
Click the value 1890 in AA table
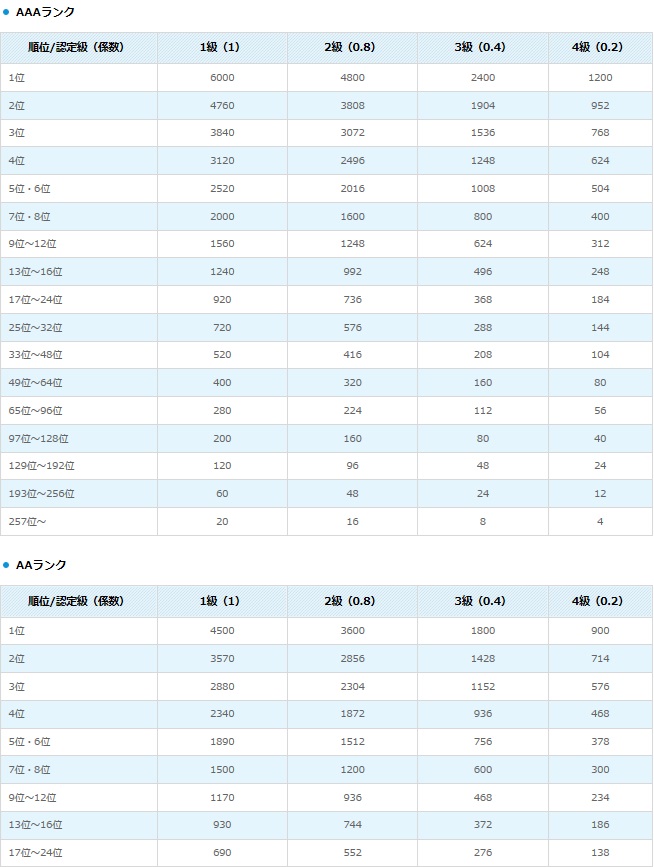(222, 742)
